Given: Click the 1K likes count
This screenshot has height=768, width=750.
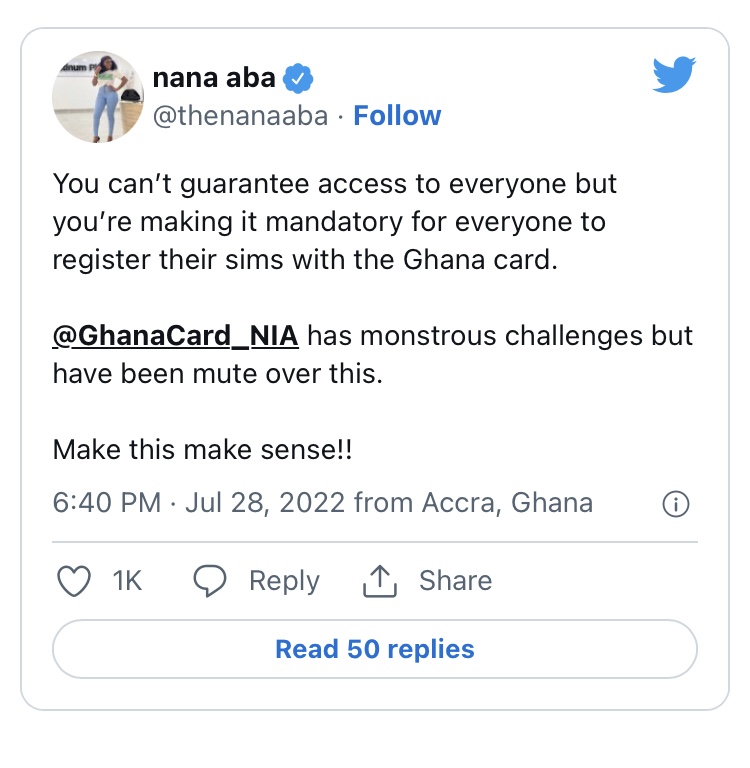Looking at the screenshot, I should tap(128, 581).
